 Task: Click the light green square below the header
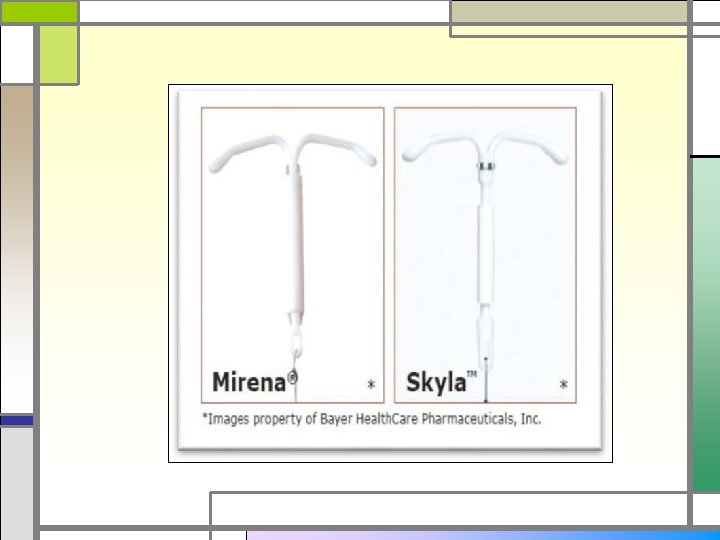click(x=58, y=54)
